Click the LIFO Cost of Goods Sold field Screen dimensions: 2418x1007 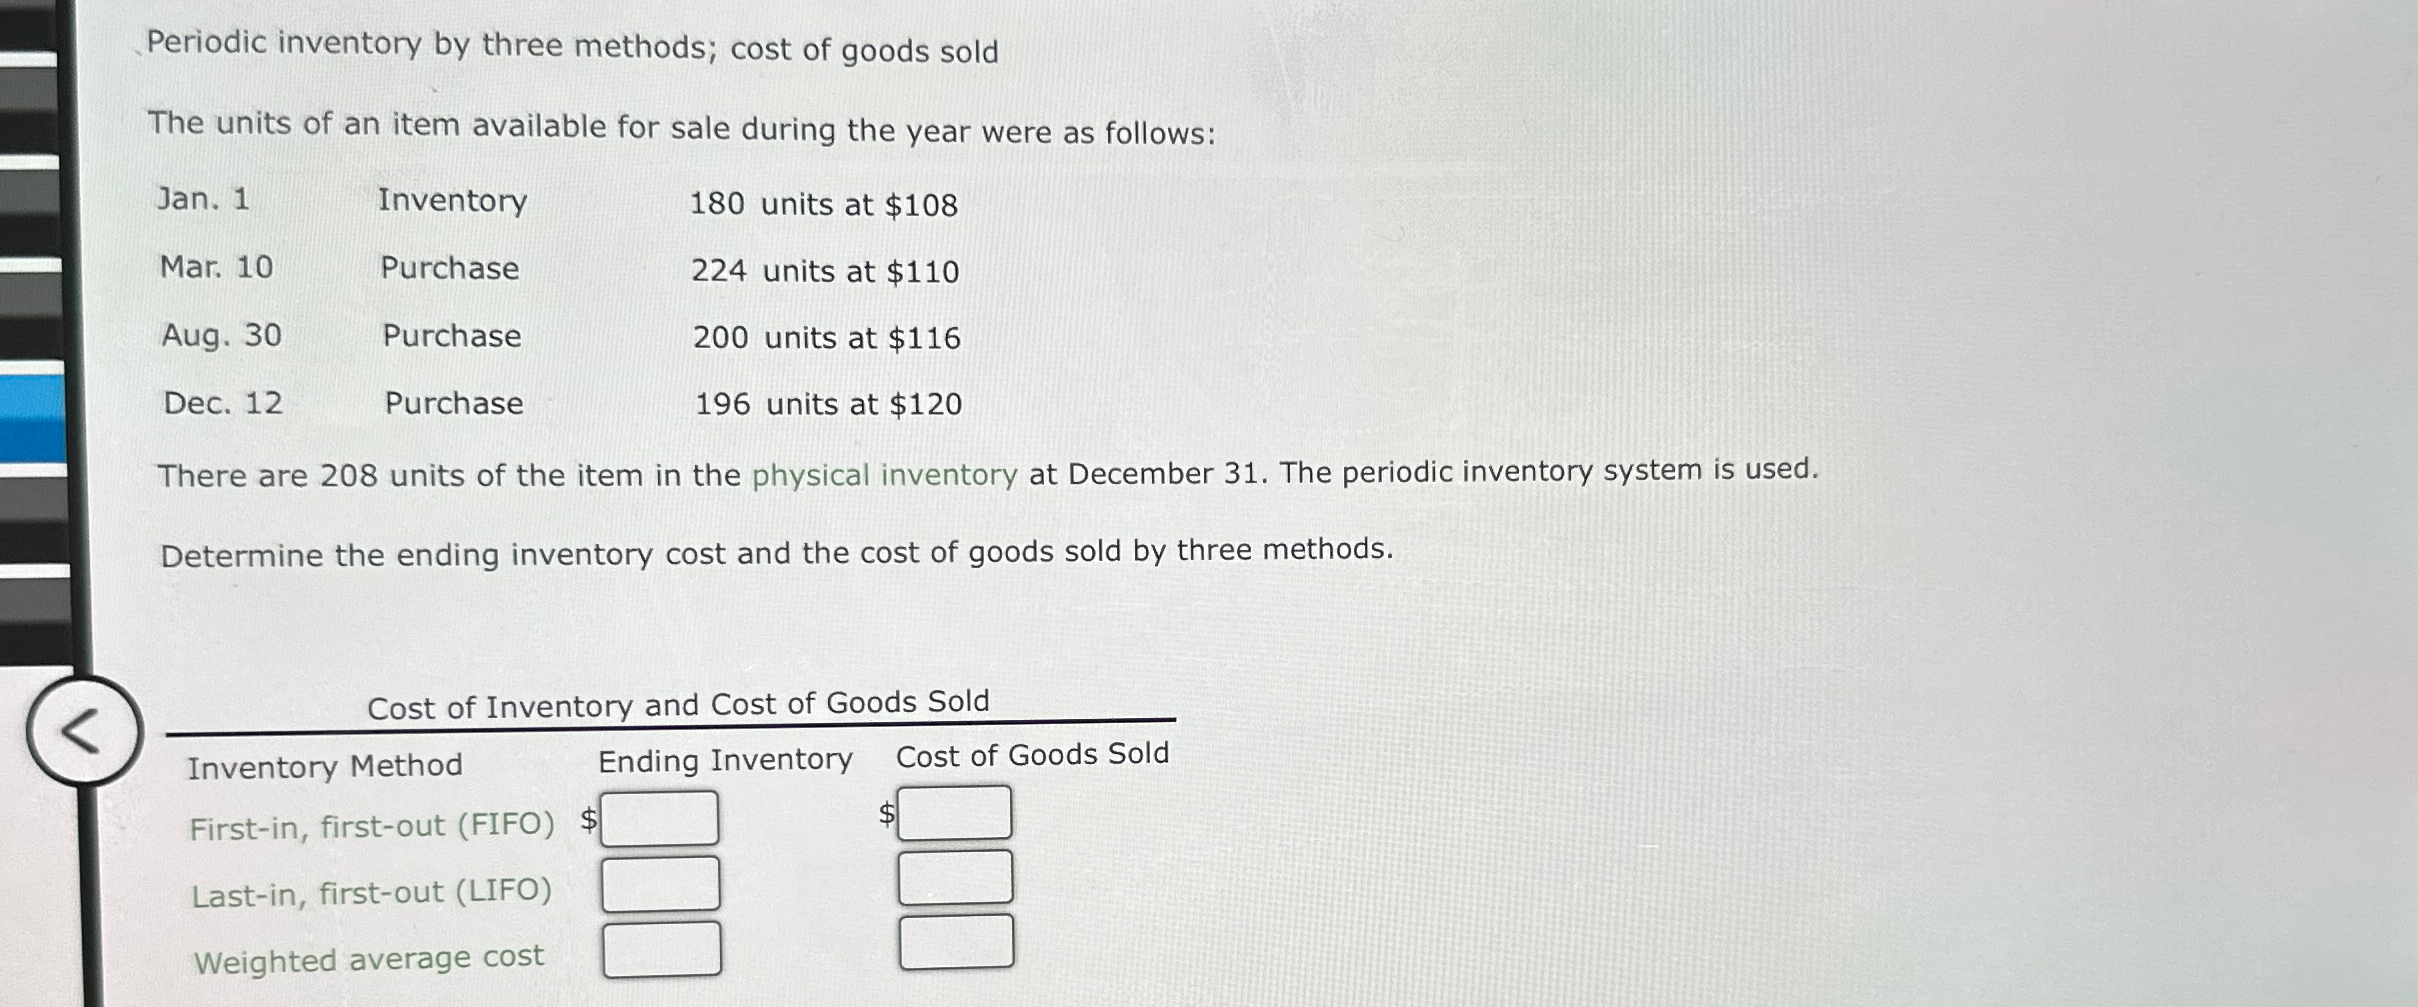pyautogui.click(x=954, y=878)
